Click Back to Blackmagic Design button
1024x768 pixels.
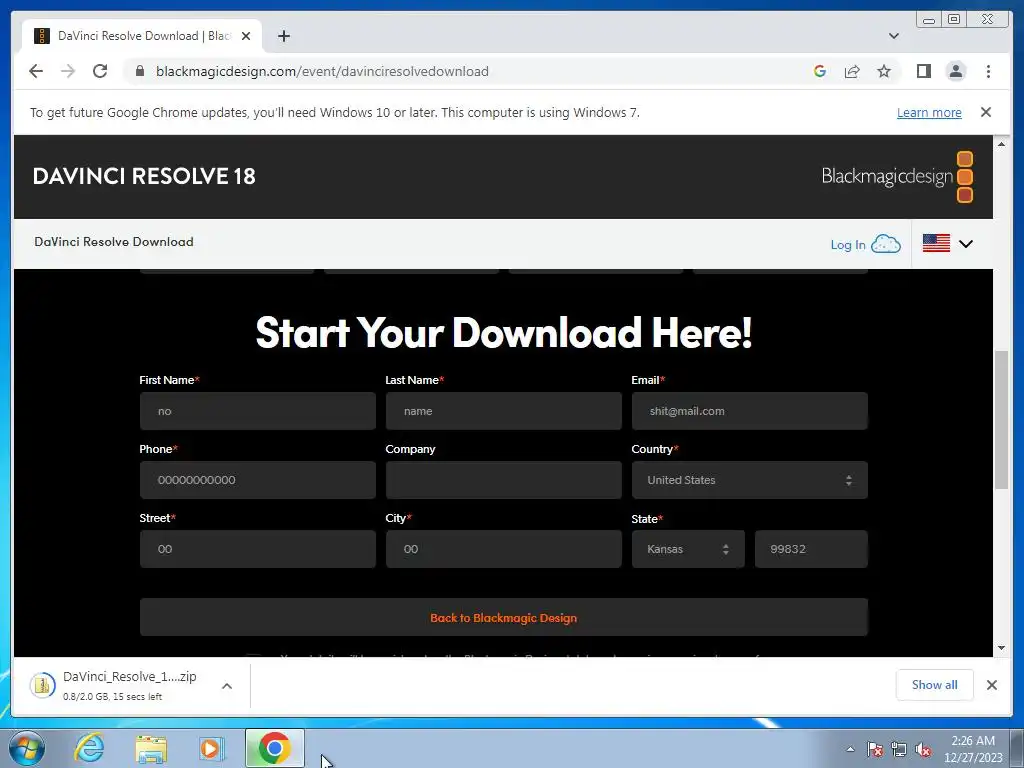tap(504, 618)
